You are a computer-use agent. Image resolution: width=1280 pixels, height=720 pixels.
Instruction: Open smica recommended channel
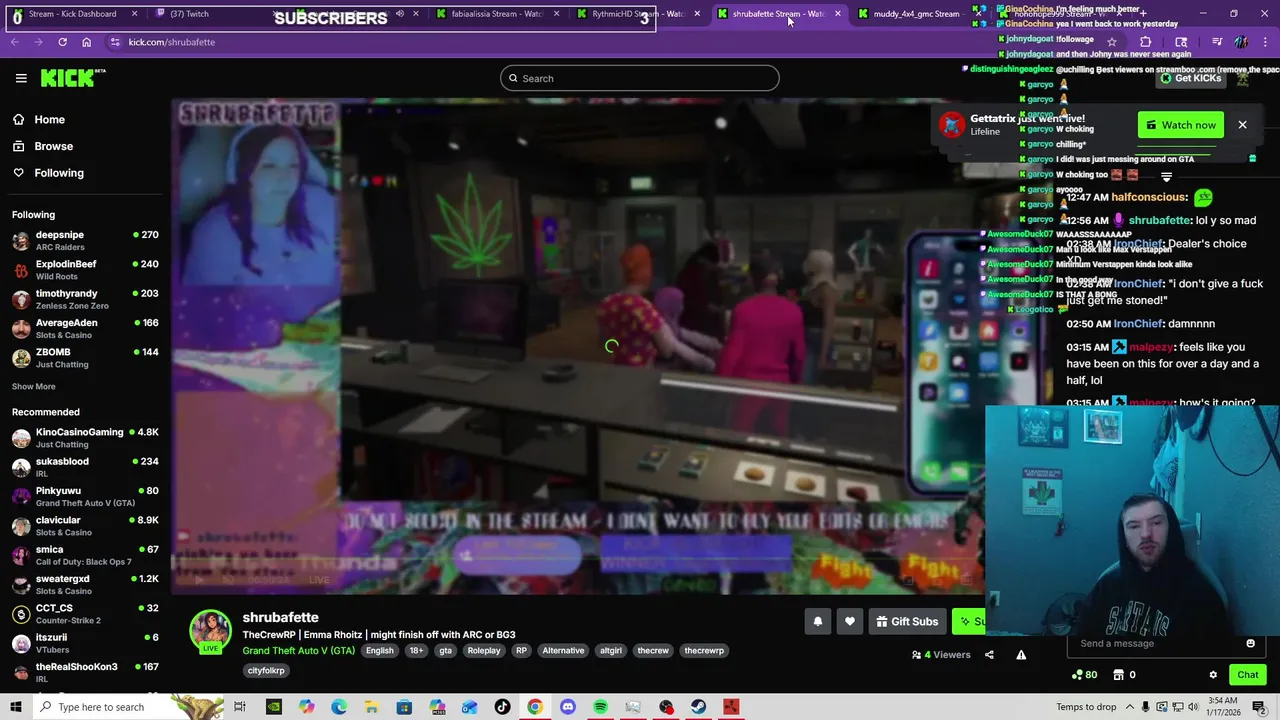(85, 554)
